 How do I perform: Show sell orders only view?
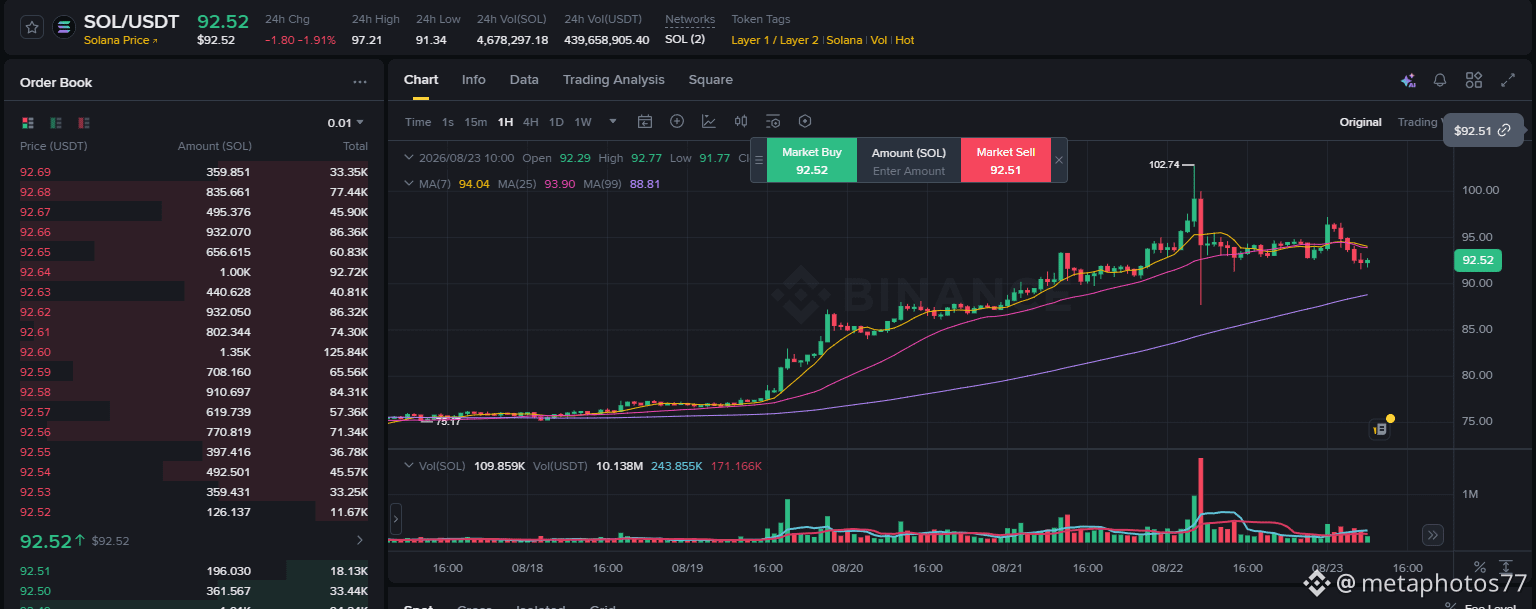tap(84, 123)
